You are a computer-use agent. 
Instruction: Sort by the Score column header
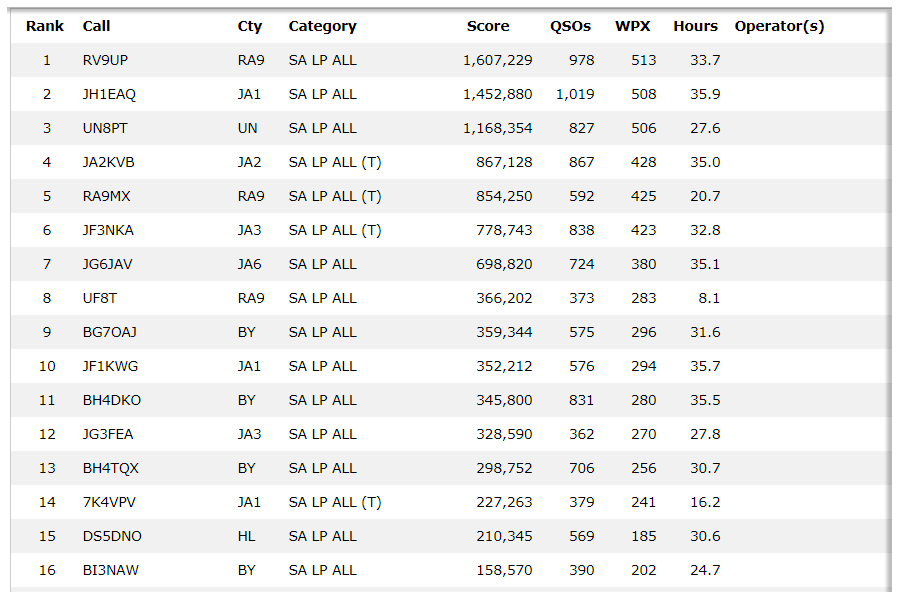coord(488,26)
